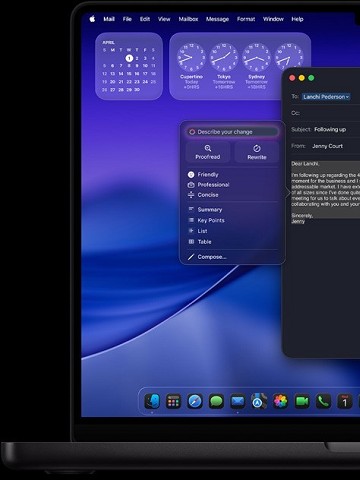
Task: Click the Proofread button
Action: (x=208, y=152)
